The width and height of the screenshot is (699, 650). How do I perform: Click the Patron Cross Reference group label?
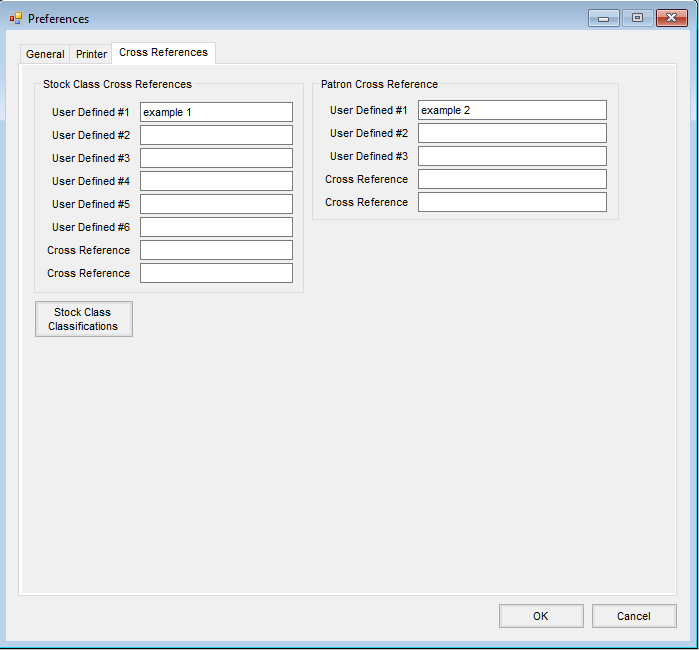point(379,84)
